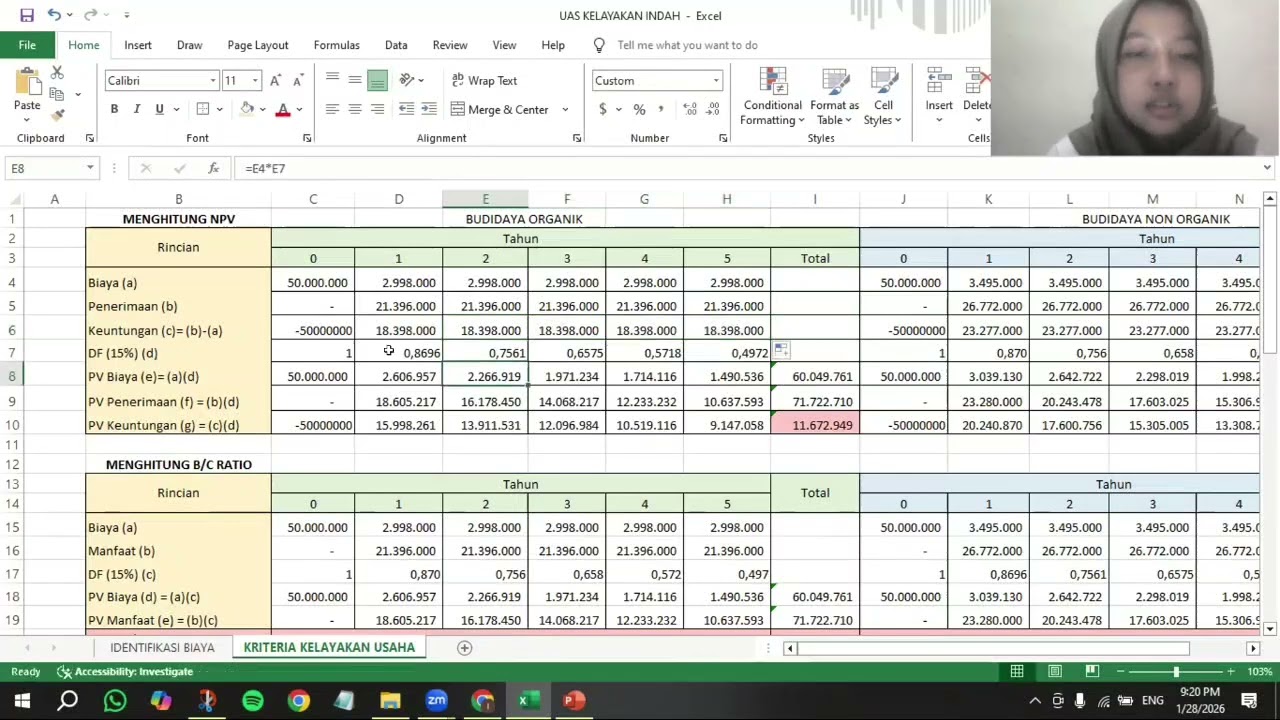
Task: Increase font size with the large A
Action: point(275,80)
